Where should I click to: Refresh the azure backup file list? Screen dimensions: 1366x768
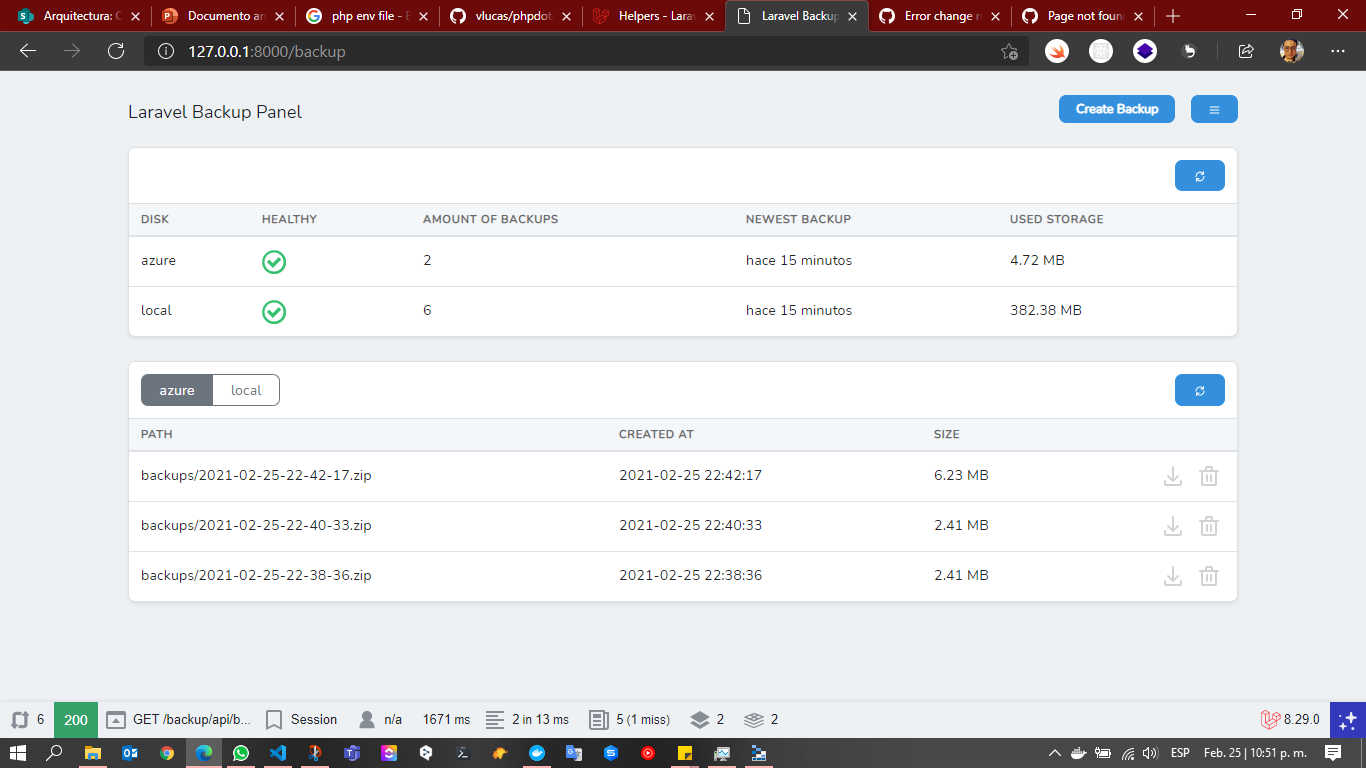point(1199,390)
